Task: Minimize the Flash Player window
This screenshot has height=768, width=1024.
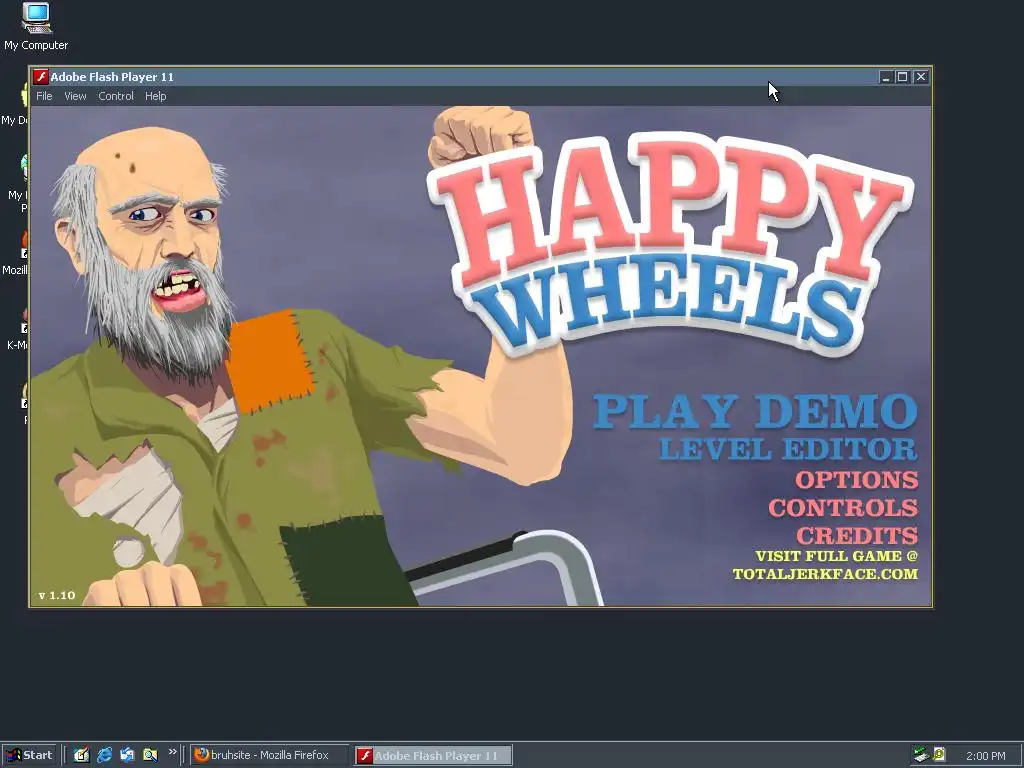Action: tap(885, 77)
